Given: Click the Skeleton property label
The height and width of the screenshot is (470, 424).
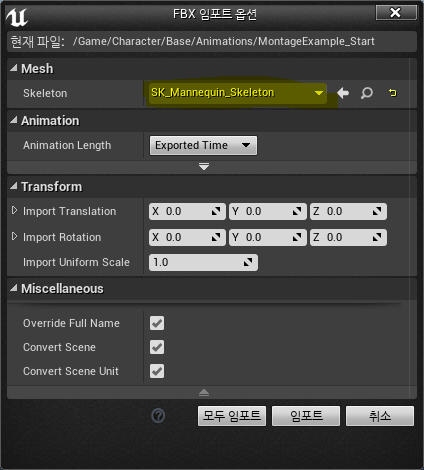Looking at the screenshot, I should pyautogui.click(x=45, y=93).
